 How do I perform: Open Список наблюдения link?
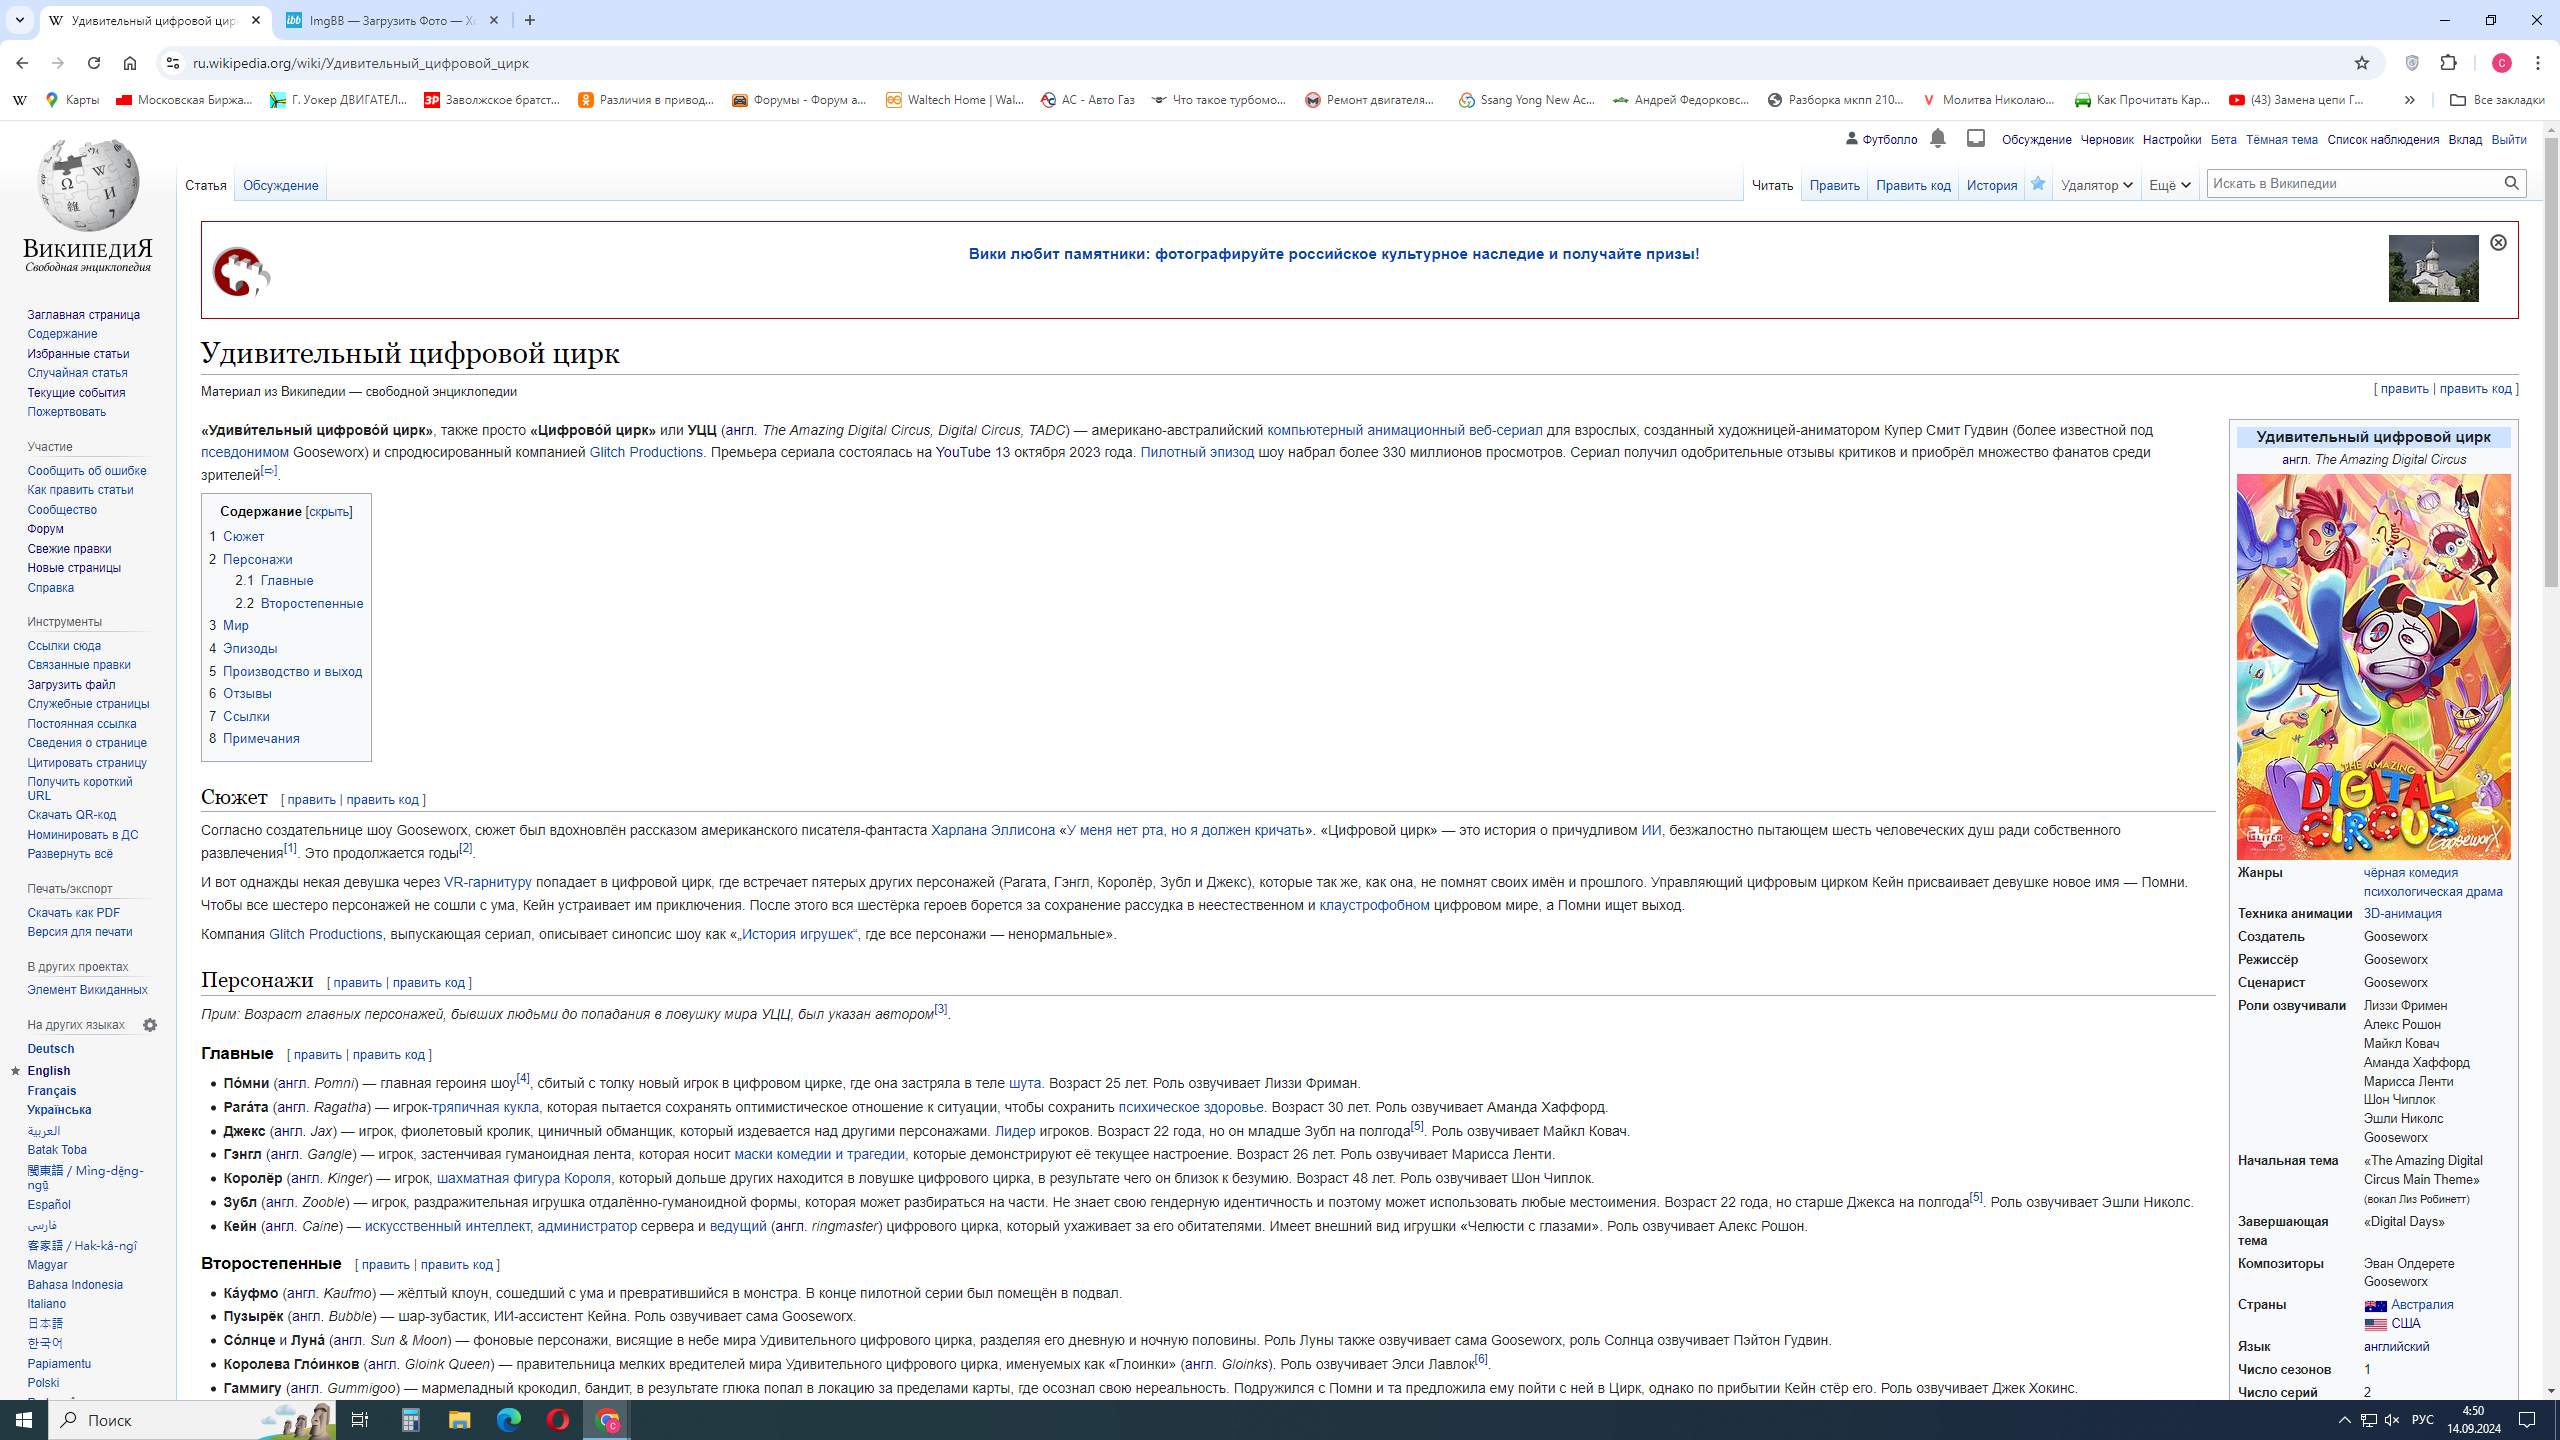point(2383,140)
